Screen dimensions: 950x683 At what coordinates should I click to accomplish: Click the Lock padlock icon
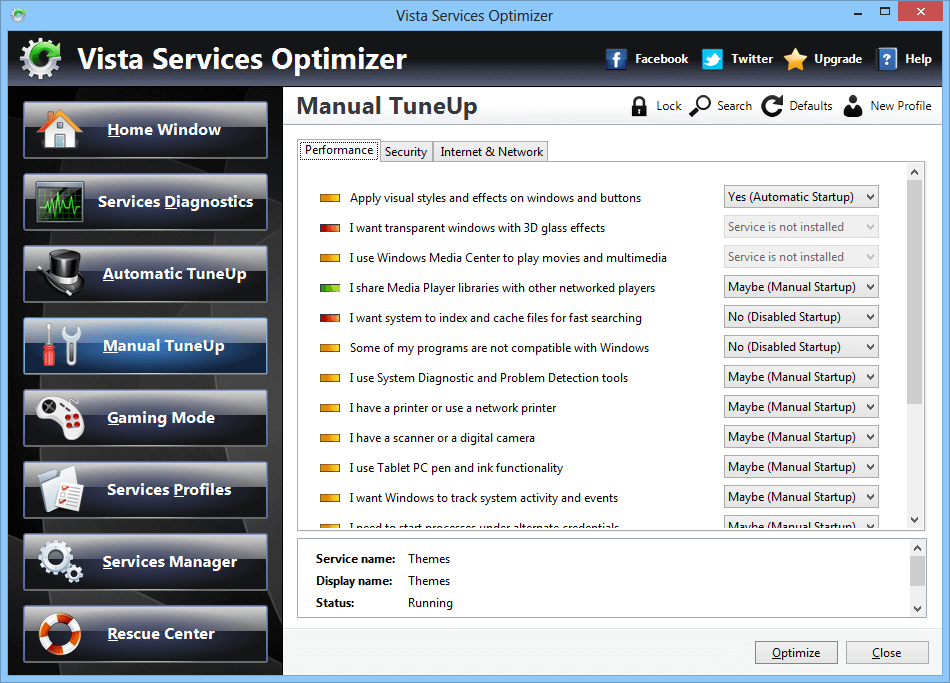pyautogui.click(x=639, y=106)
